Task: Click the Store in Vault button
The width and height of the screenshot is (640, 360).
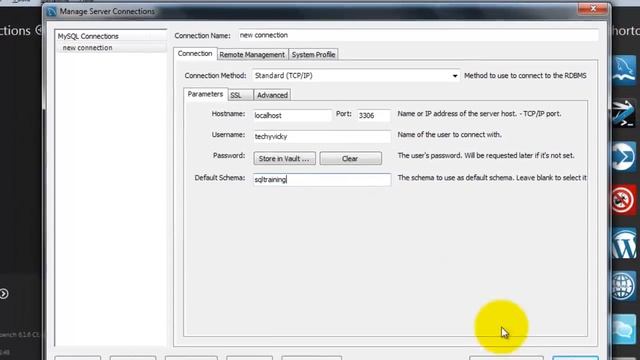Action: click(284, 158)
